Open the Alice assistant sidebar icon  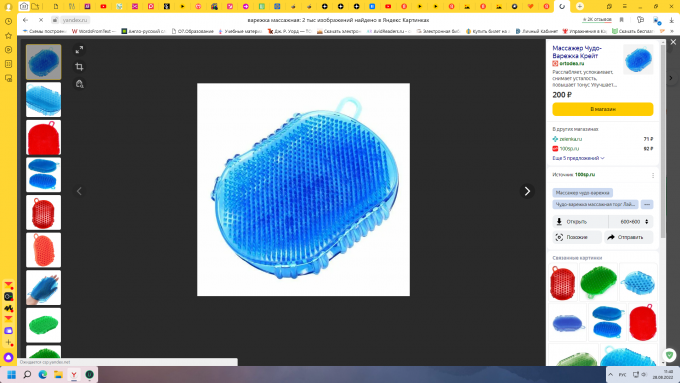click(8, 357)
